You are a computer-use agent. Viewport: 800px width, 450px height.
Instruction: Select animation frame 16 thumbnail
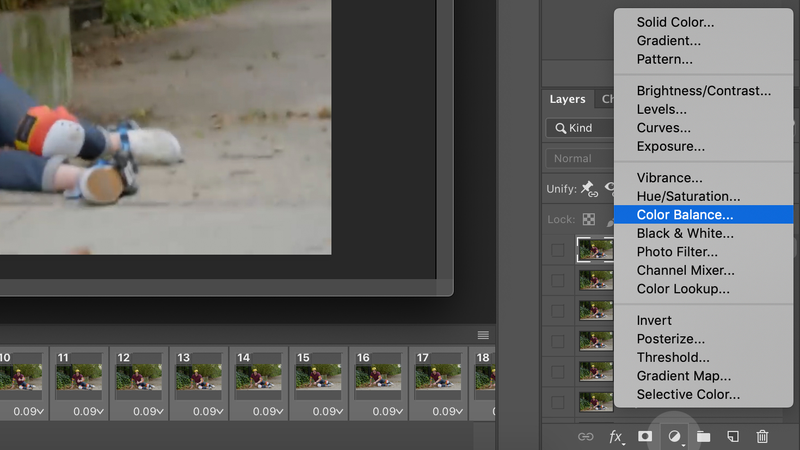coord(378,377)
